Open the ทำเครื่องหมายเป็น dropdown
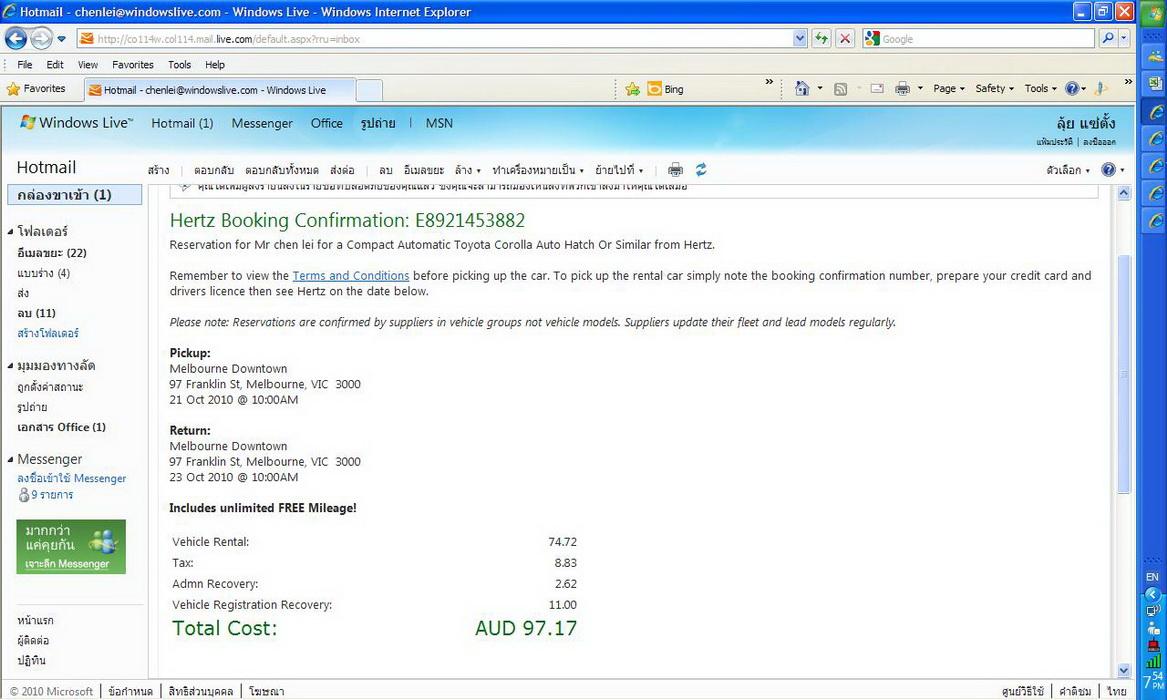1167x700 pixels. (x=538, y=170)
